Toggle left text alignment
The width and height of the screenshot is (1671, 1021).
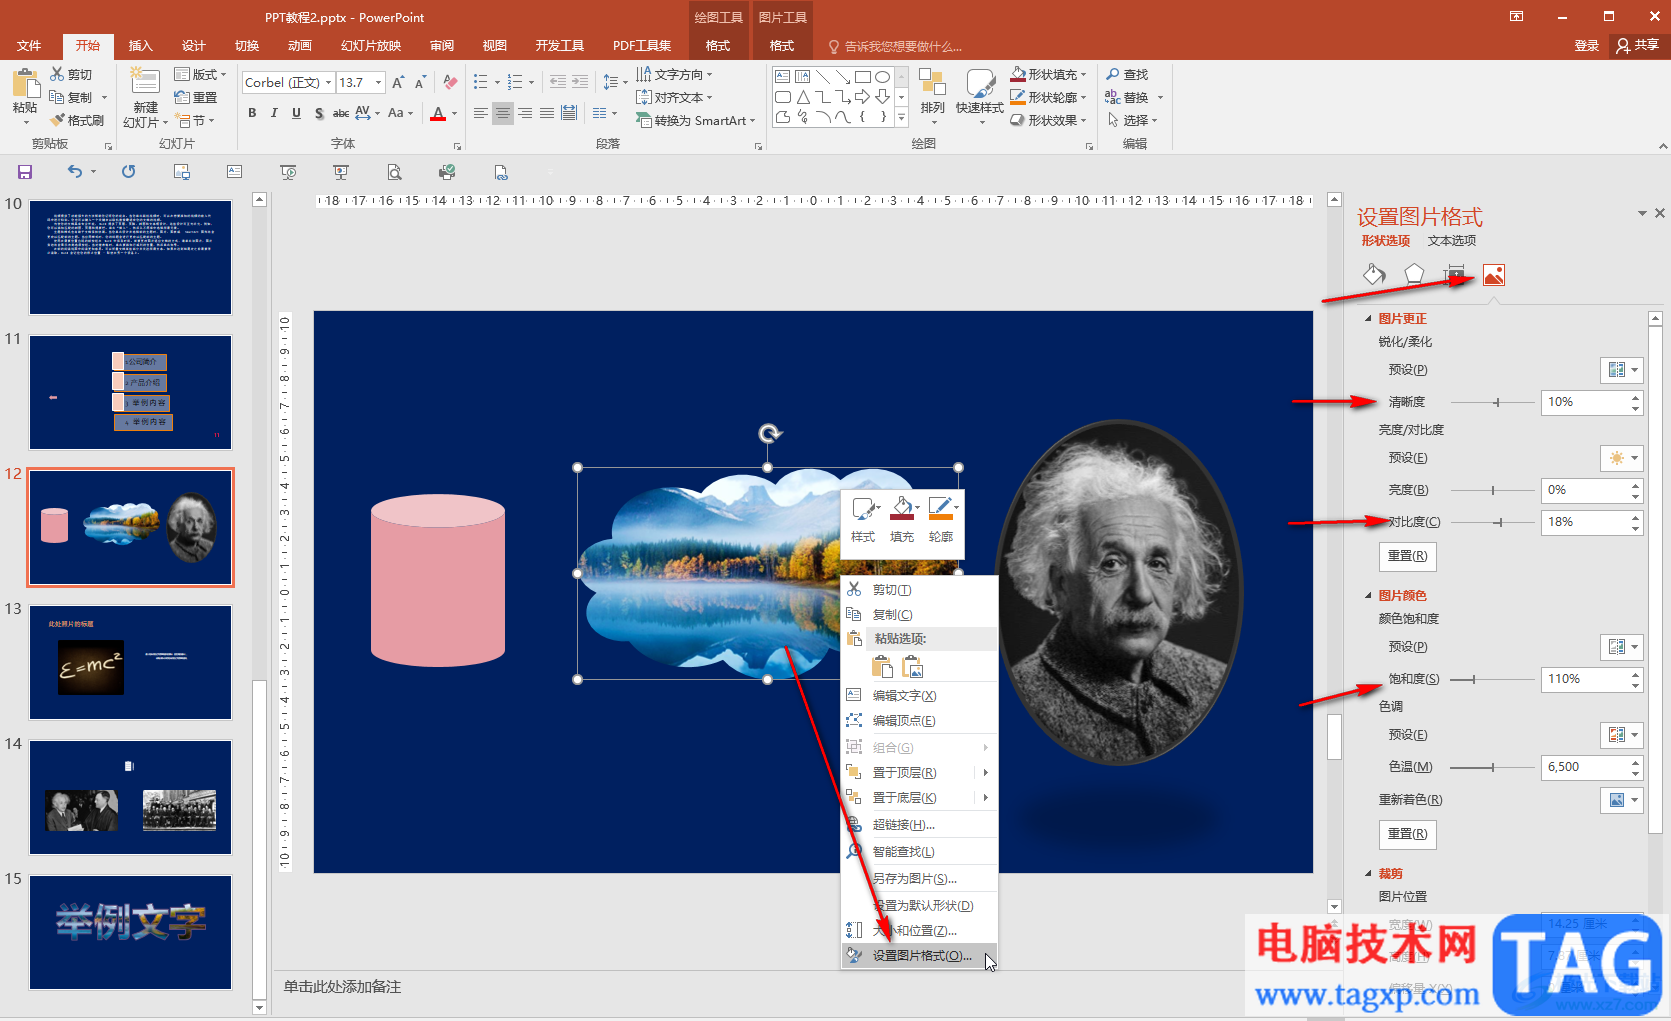[481, 113]
